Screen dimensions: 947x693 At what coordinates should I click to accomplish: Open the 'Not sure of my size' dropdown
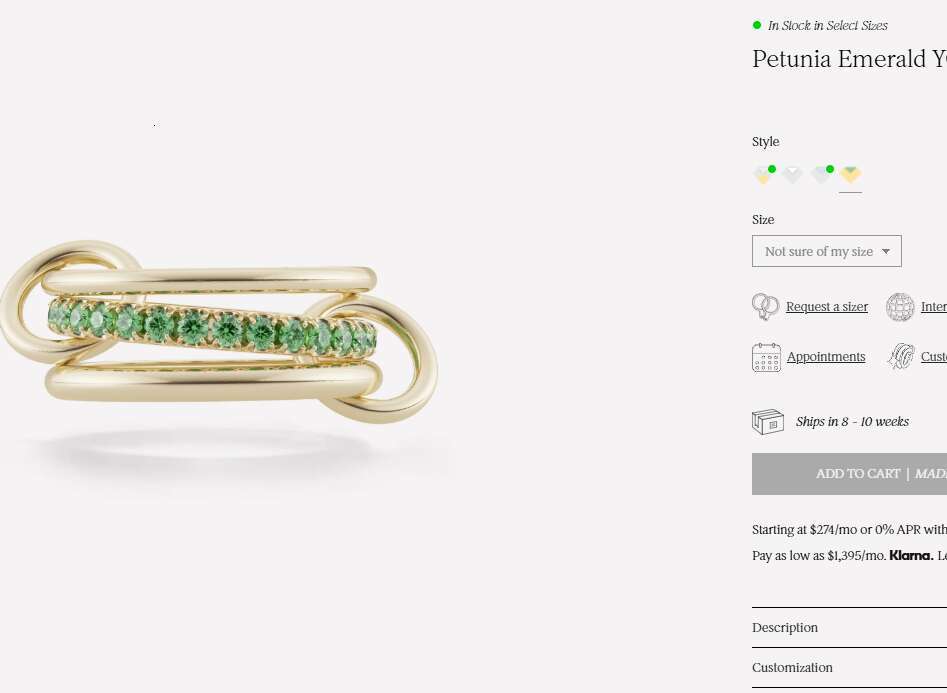coord(826,251)
